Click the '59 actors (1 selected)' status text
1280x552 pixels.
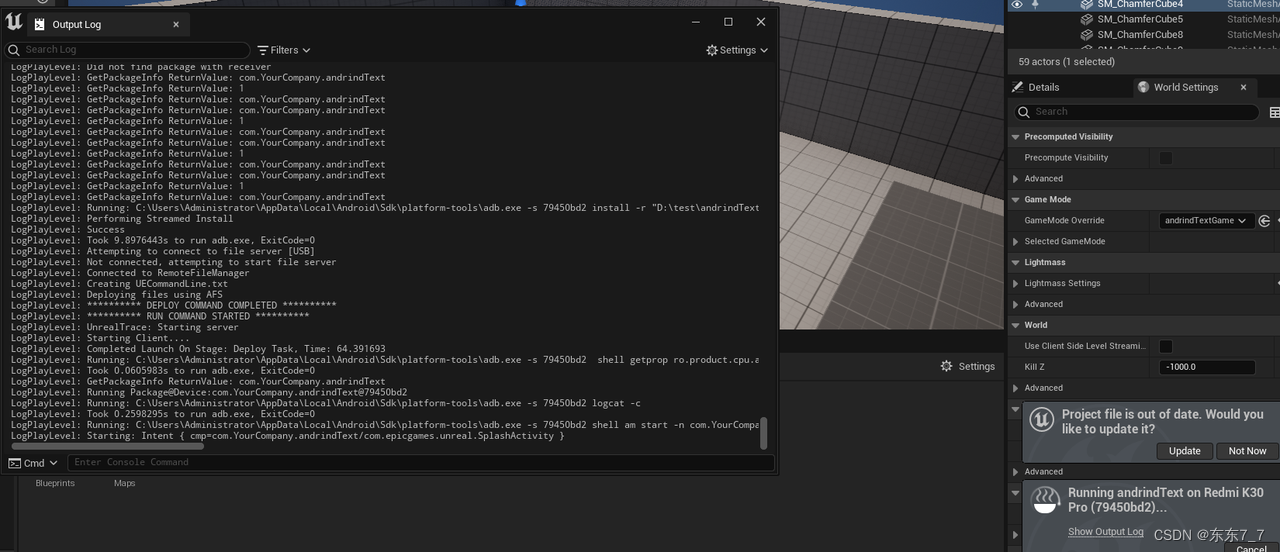pos(1066,62)
